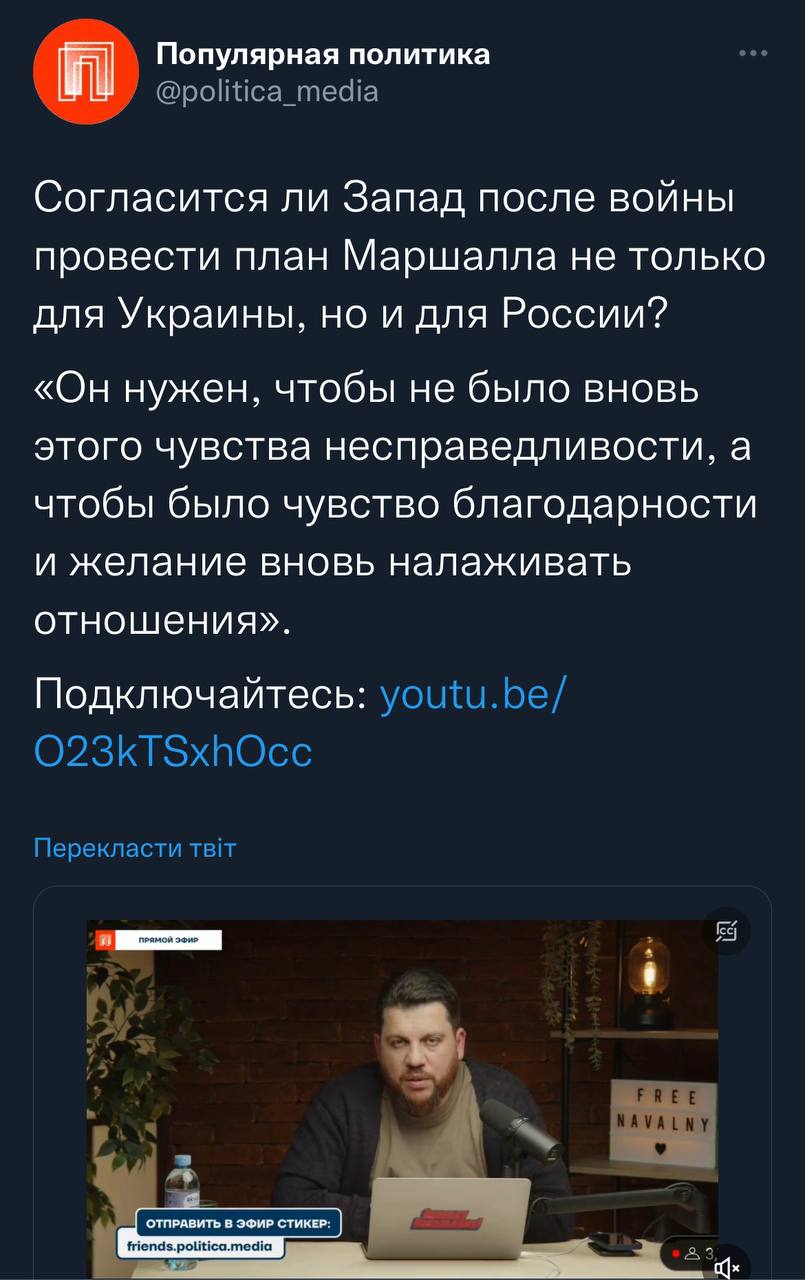This screenshot has height=1280, width=805.
Task: Click the small orange logo in the video corner
Action: coord(103,940)
